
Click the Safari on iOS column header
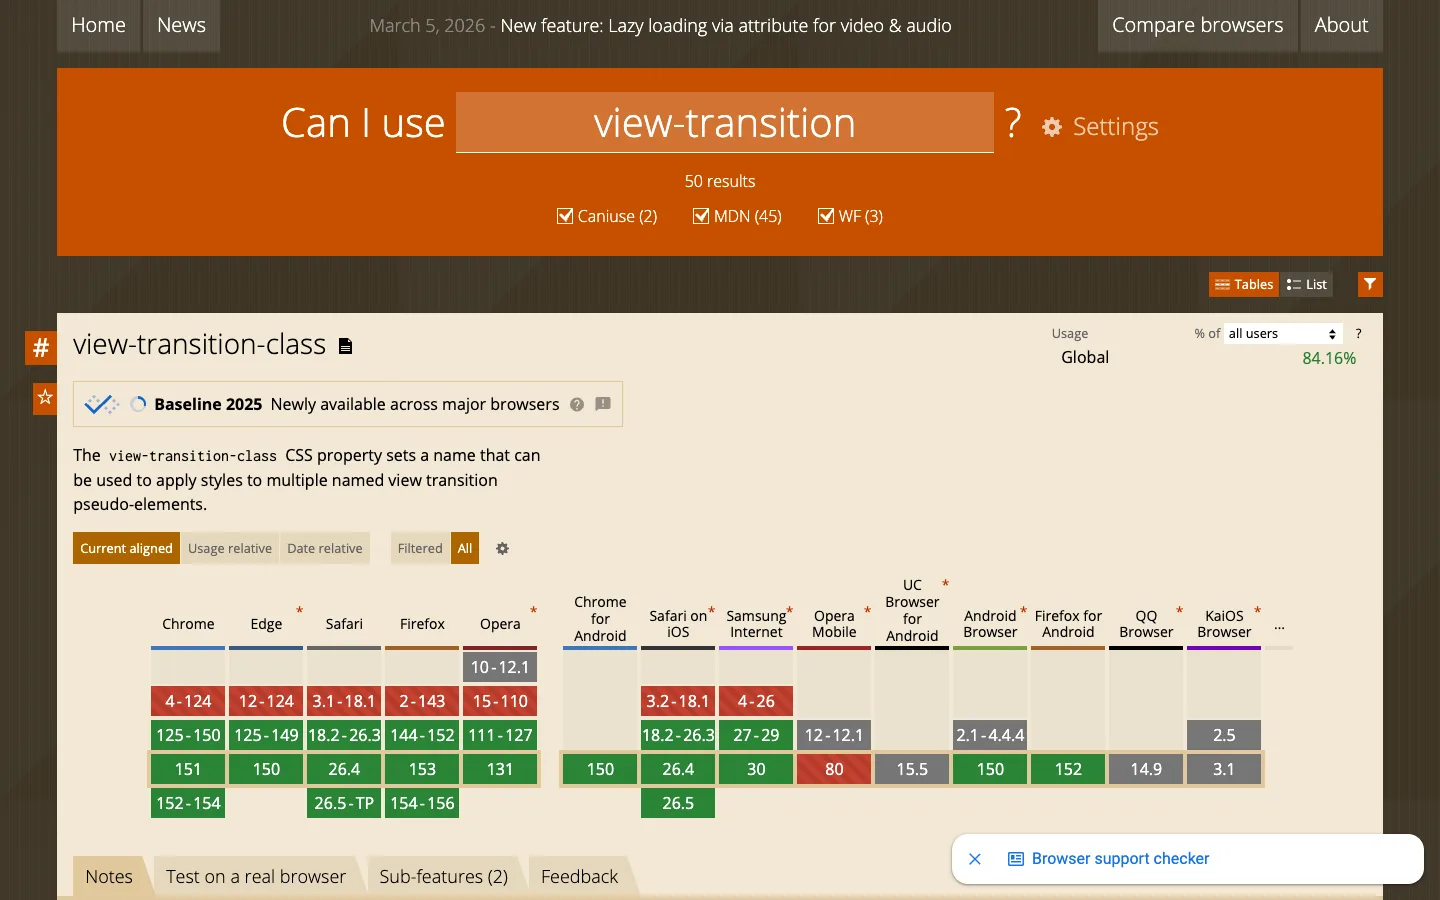pyautogui.click(x=678, y=624)
